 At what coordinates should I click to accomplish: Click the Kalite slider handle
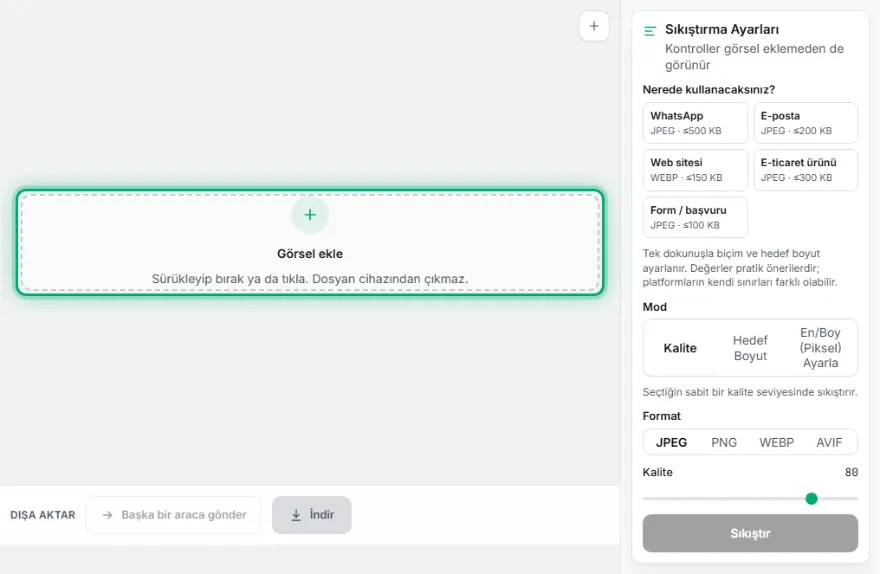(811, 498)
